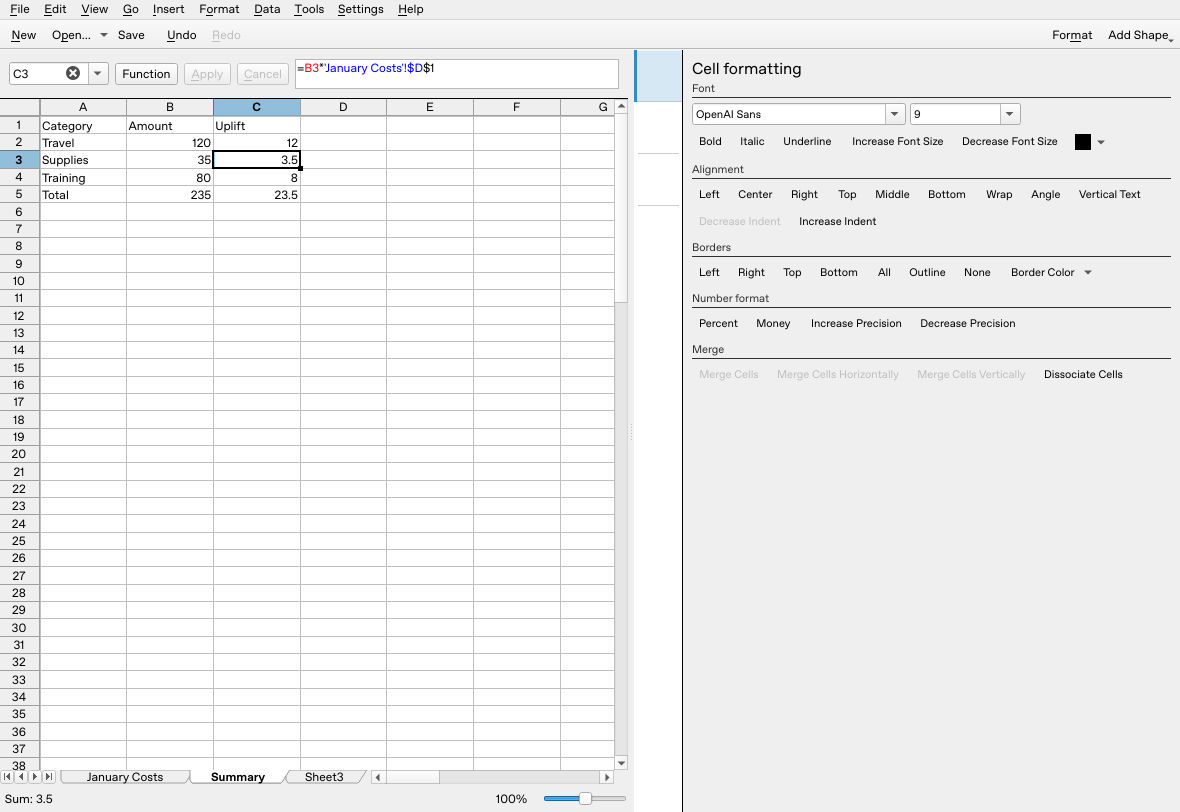The height and width of the screenshot is (812, 1180).
Task: Apply the Percent number format
Action: point(718,324)
